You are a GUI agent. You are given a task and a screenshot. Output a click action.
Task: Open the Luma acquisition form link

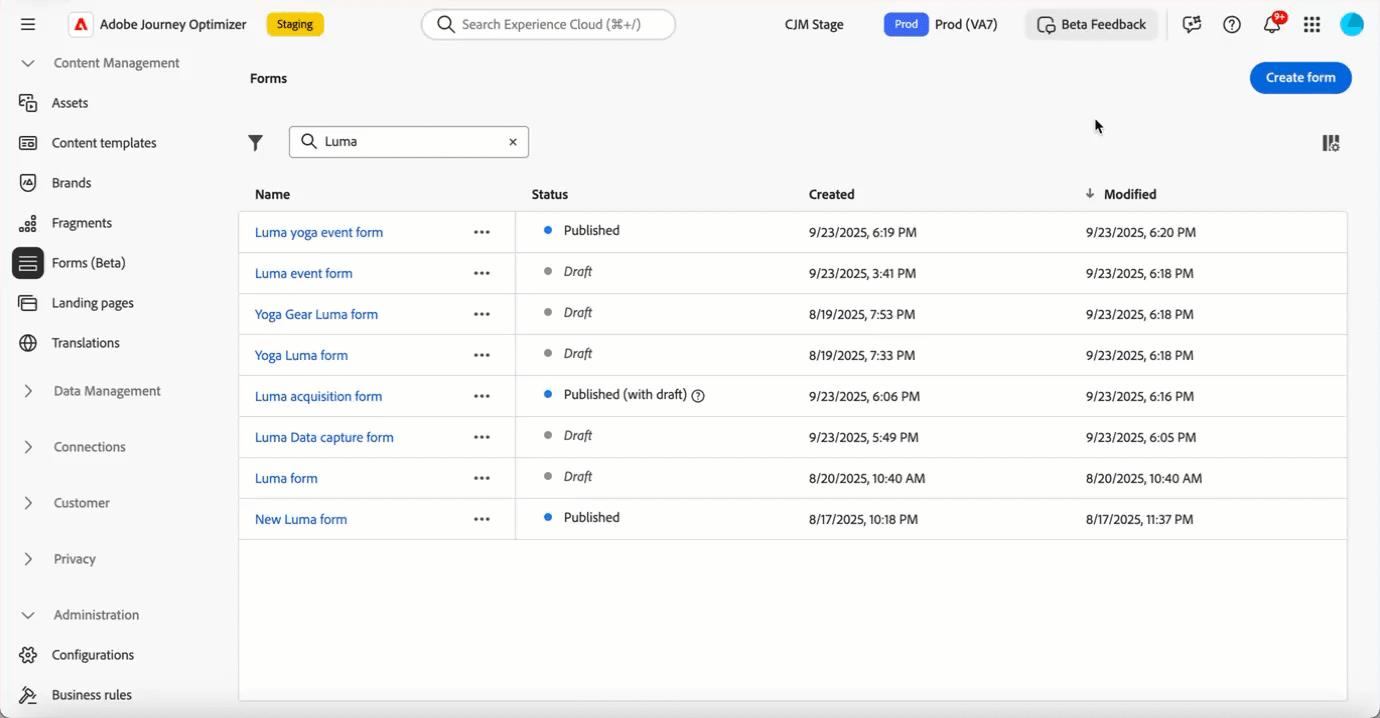(319, 396)
